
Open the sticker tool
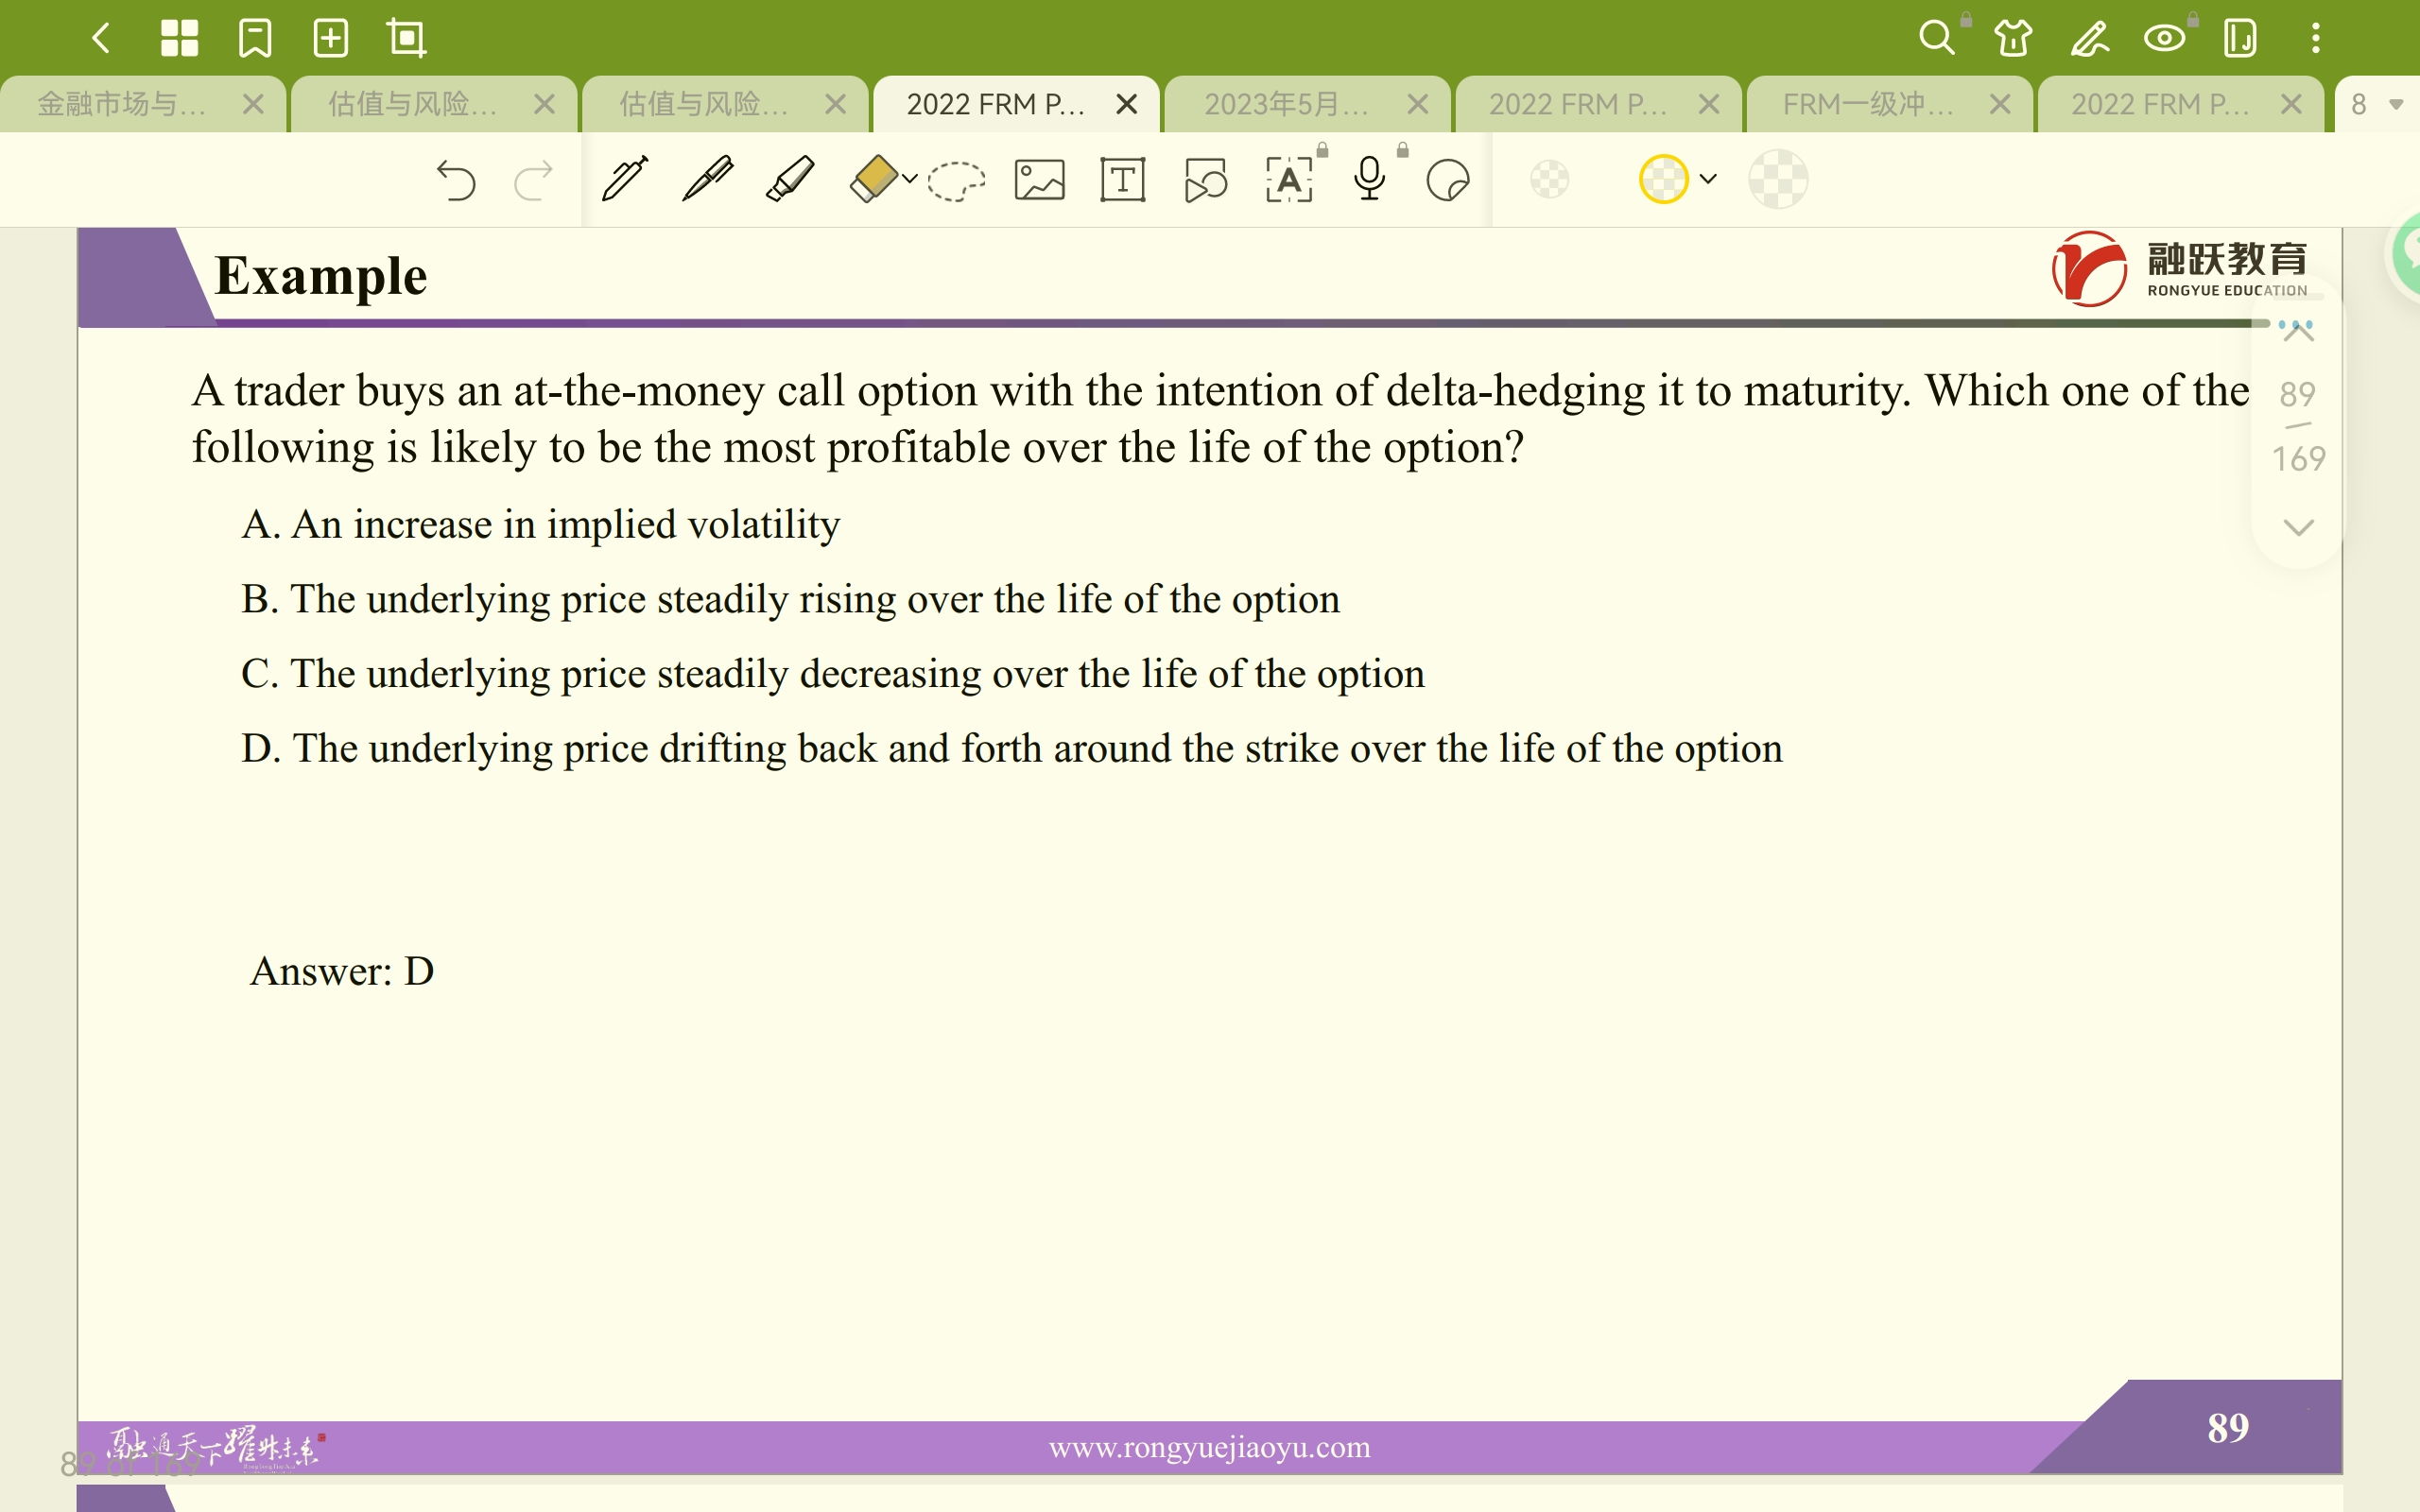(x=1447, y=181)
